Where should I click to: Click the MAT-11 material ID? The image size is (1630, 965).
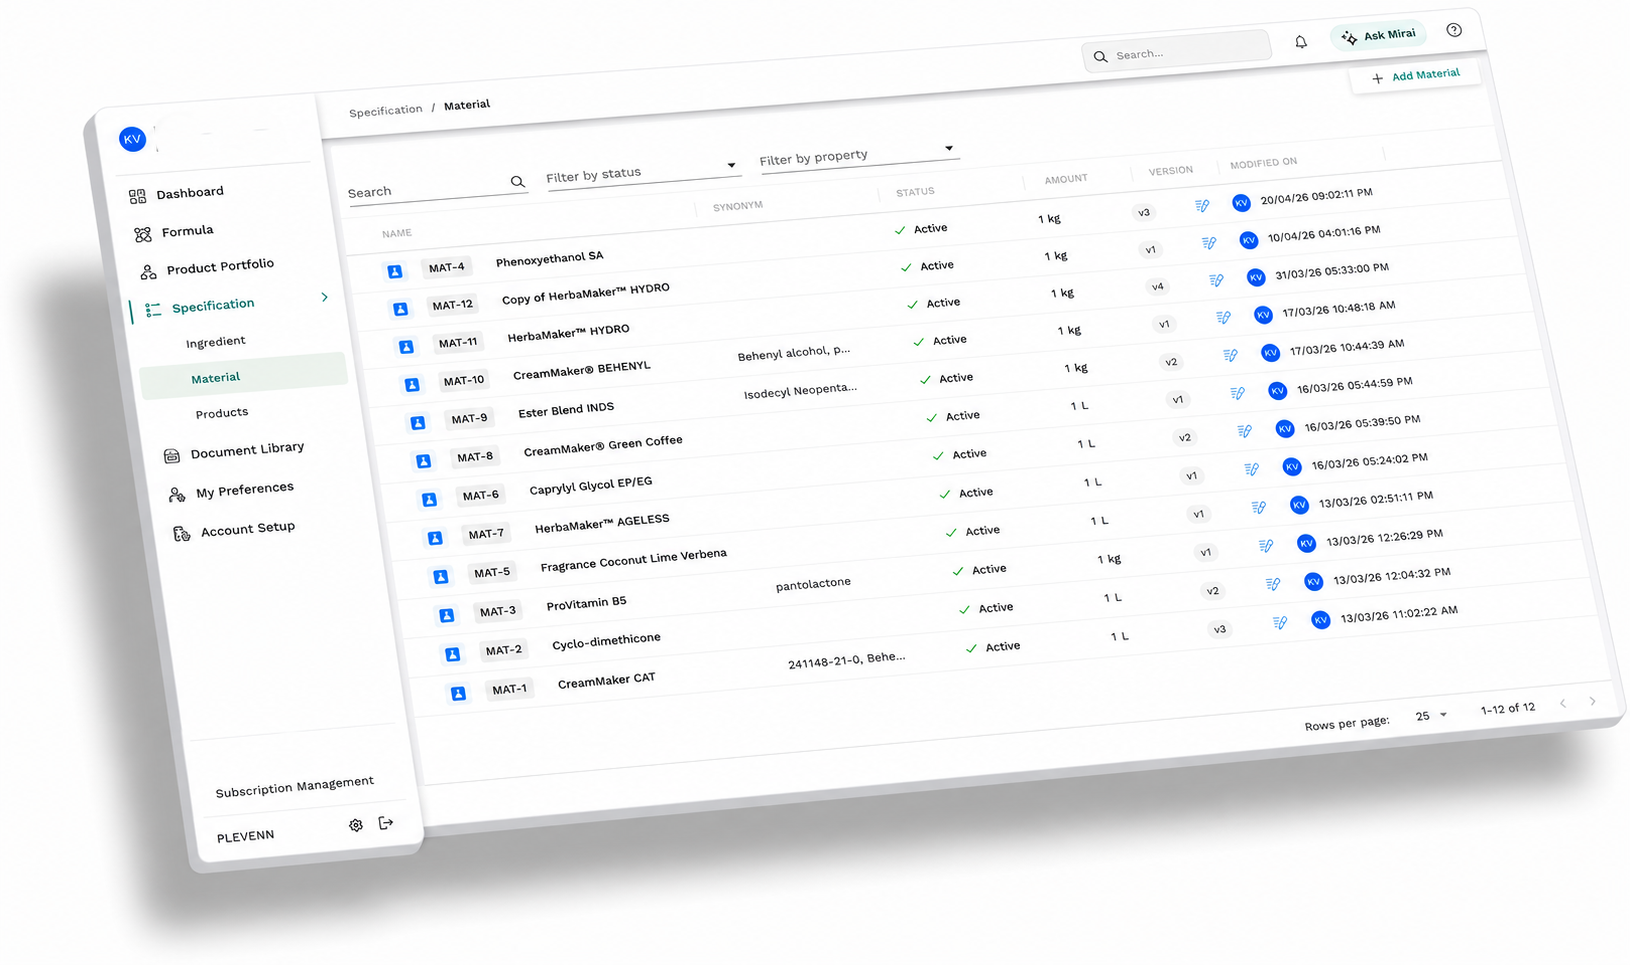click(x=458, y=343)
